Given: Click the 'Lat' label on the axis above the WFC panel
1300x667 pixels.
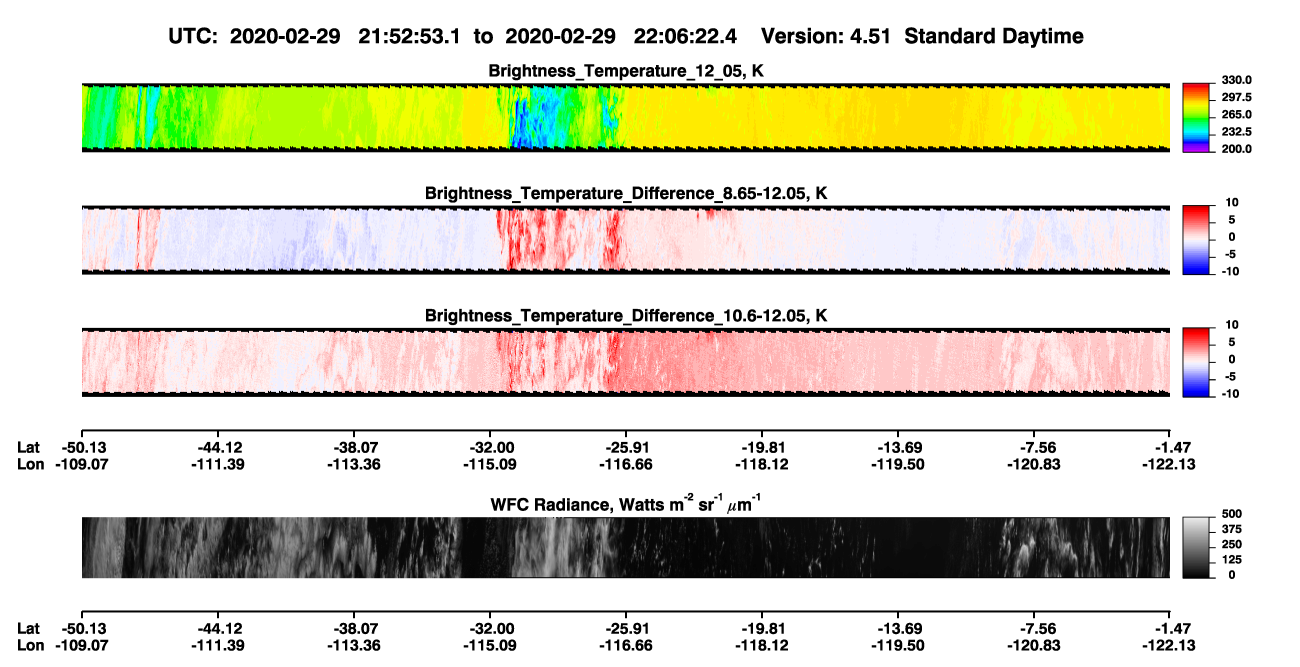Looking at the screenshot, I should tap(30, 447).
